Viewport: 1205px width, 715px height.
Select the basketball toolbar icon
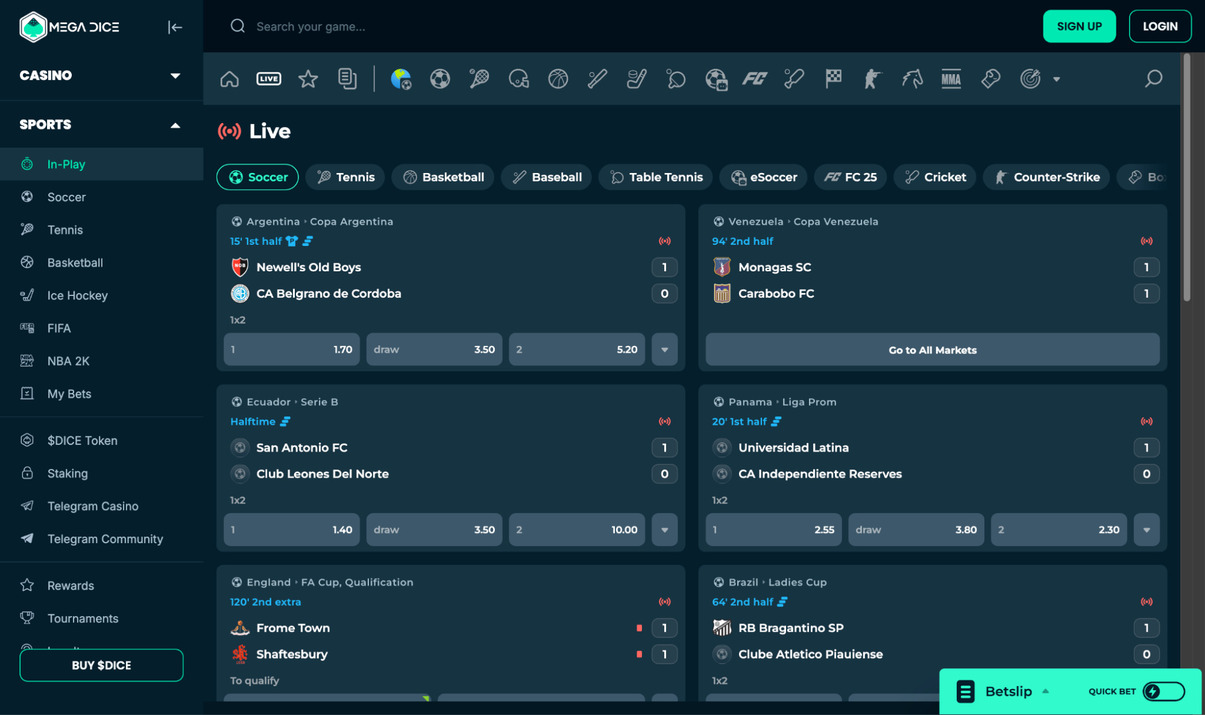pos(558,79)
